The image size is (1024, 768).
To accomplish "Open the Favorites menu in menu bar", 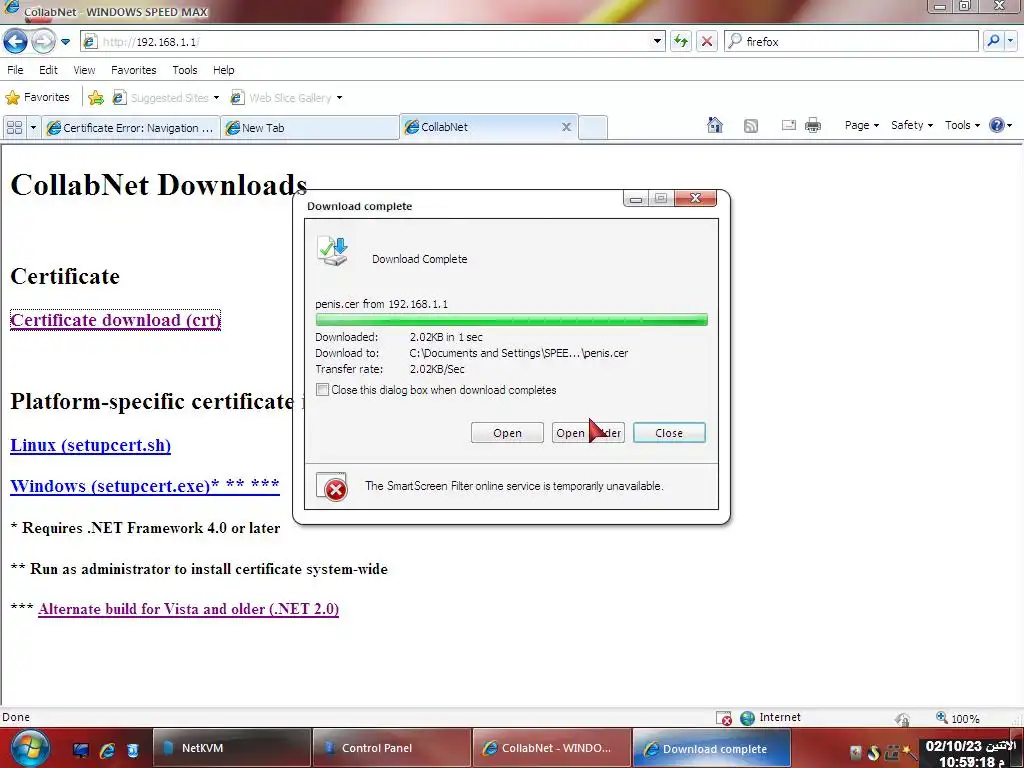I will [134, 70].
